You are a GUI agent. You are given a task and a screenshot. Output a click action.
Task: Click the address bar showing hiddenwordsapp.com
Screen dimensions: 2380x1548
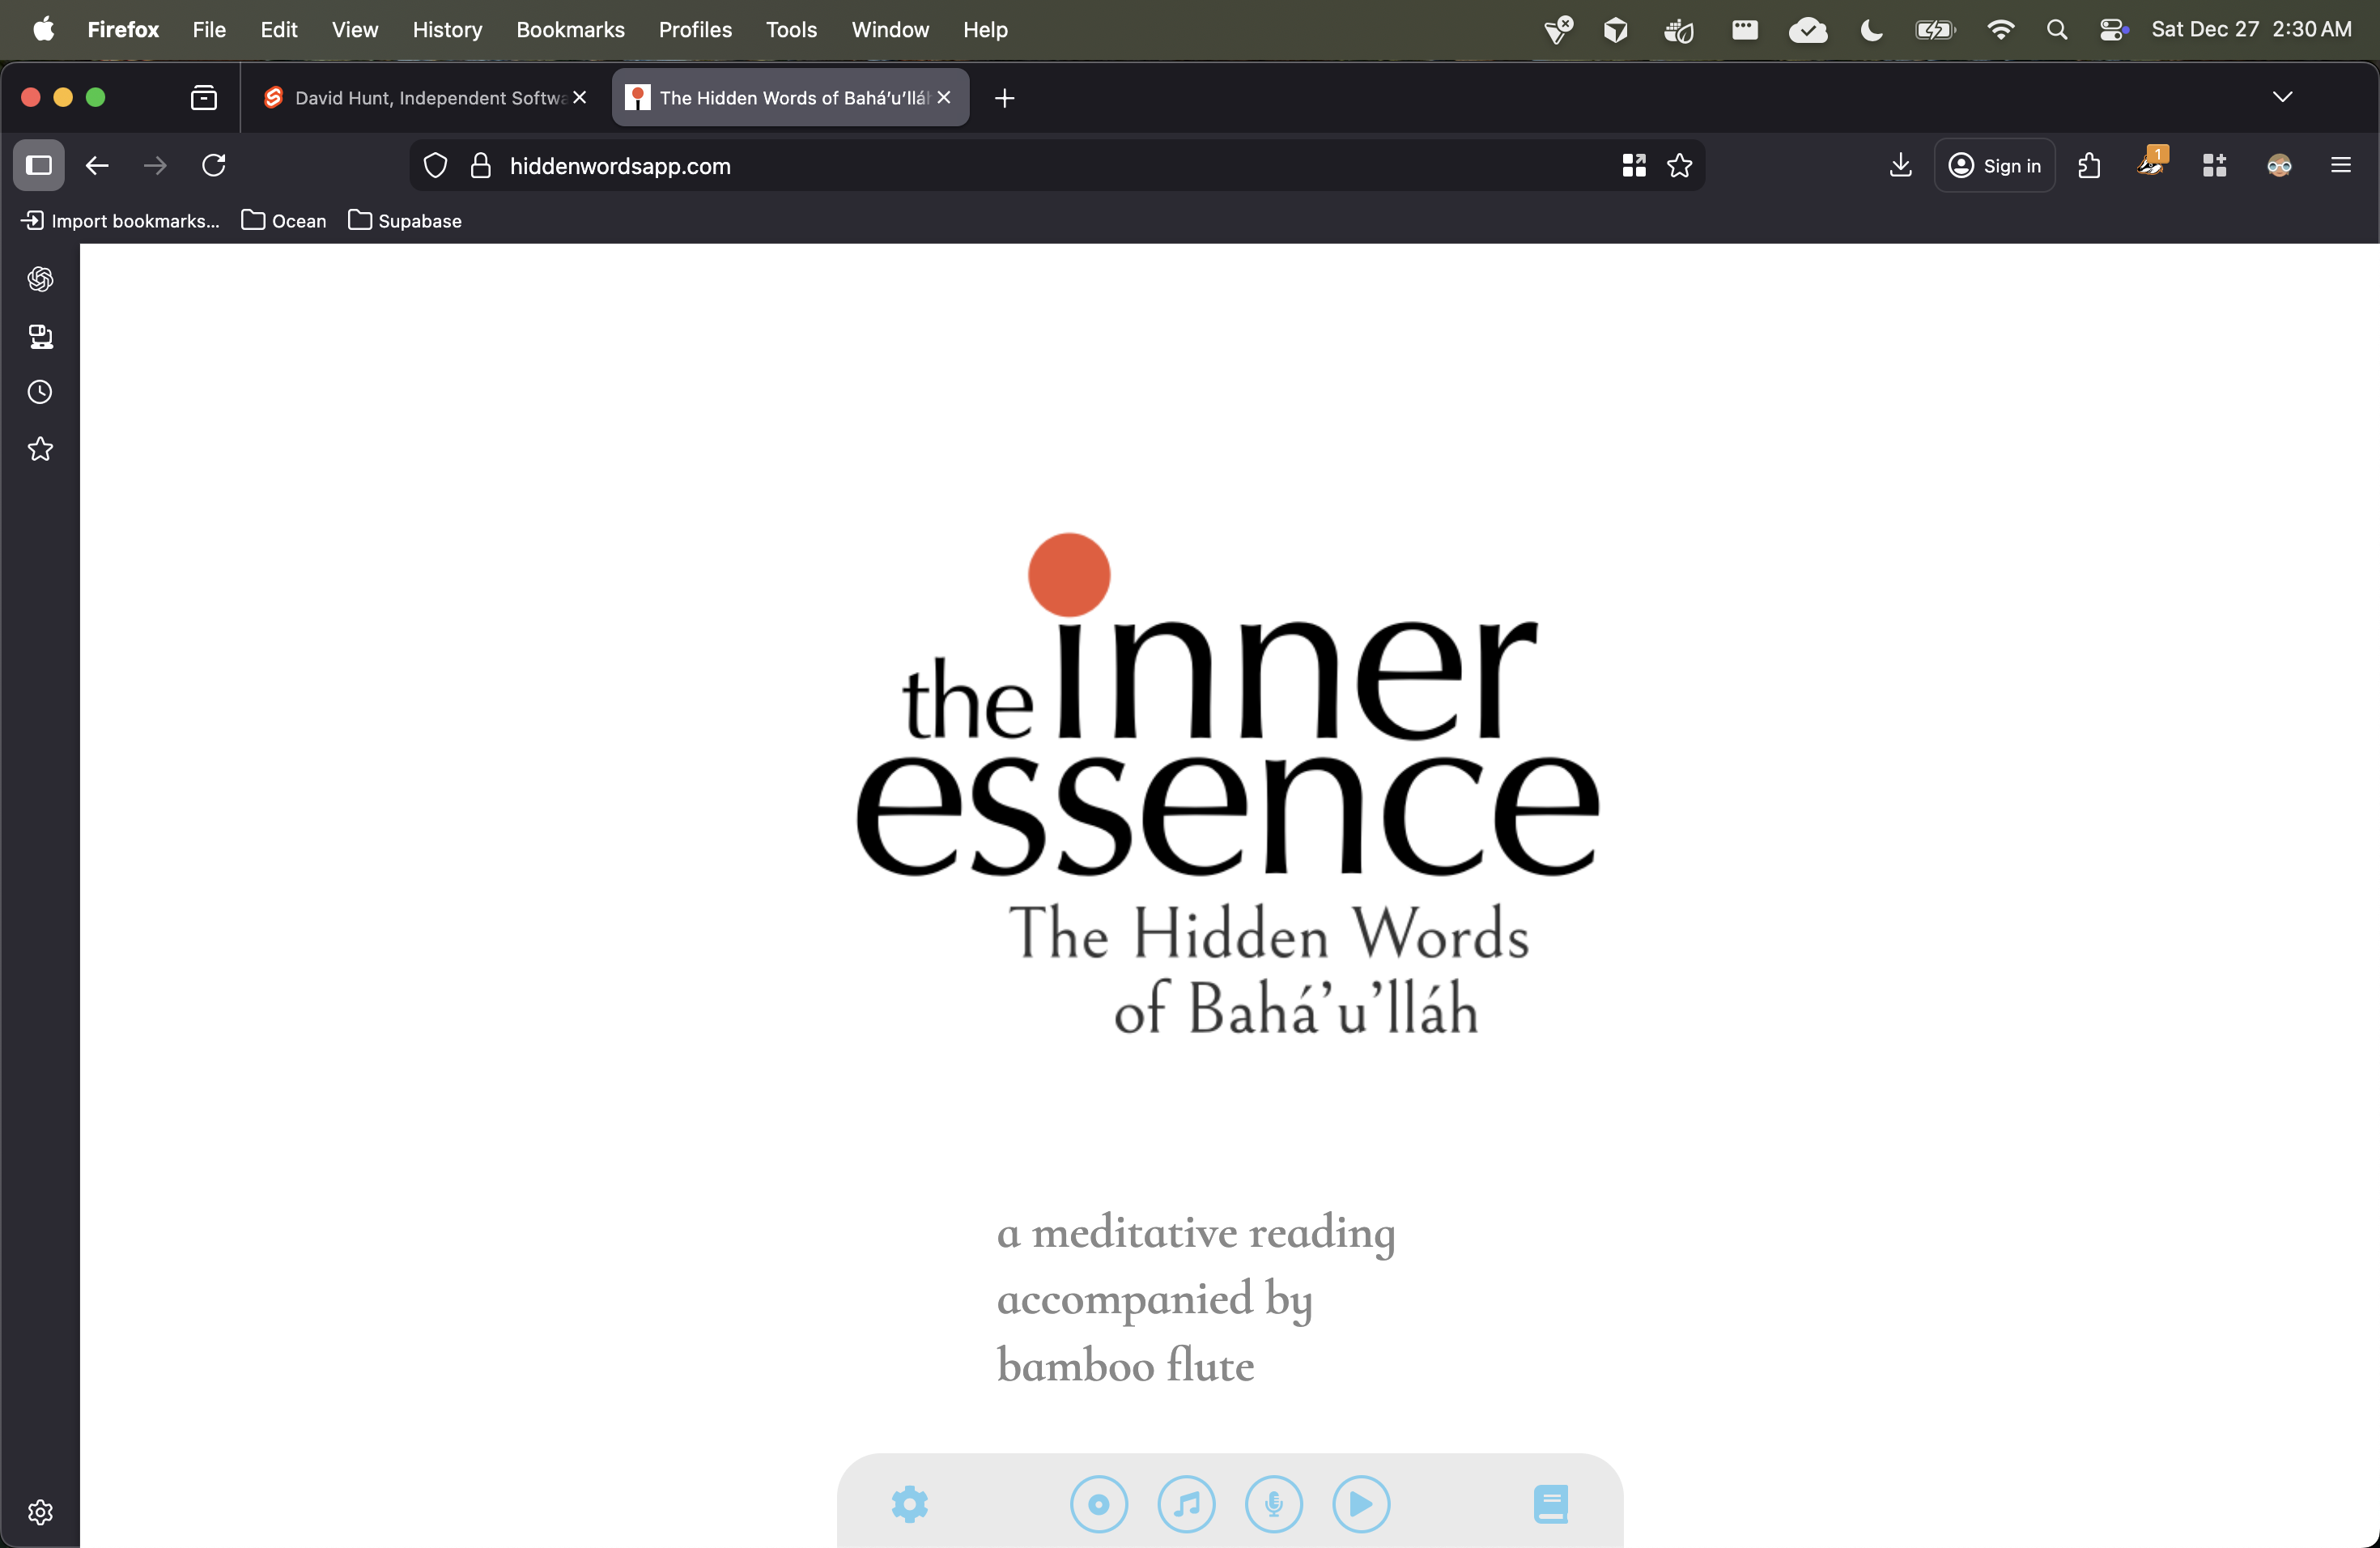click(x=621, y=166)
